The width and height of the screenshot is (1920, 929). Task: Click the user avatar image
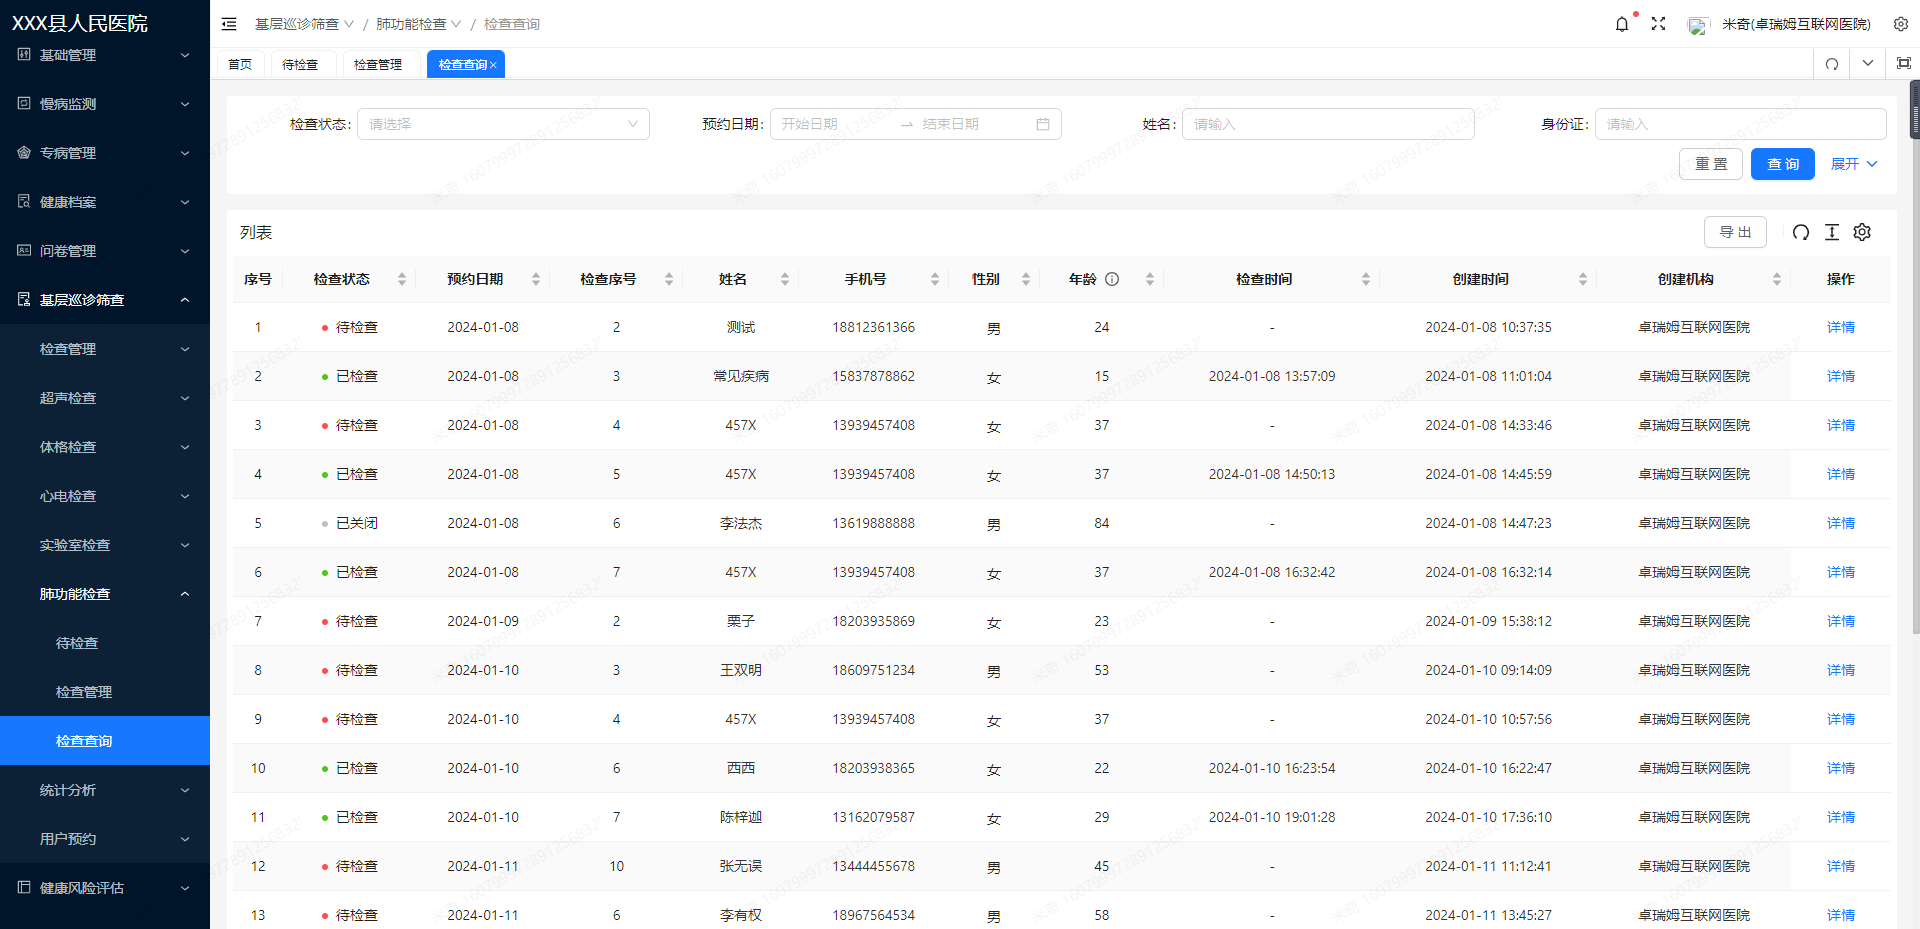point(1698,25)
